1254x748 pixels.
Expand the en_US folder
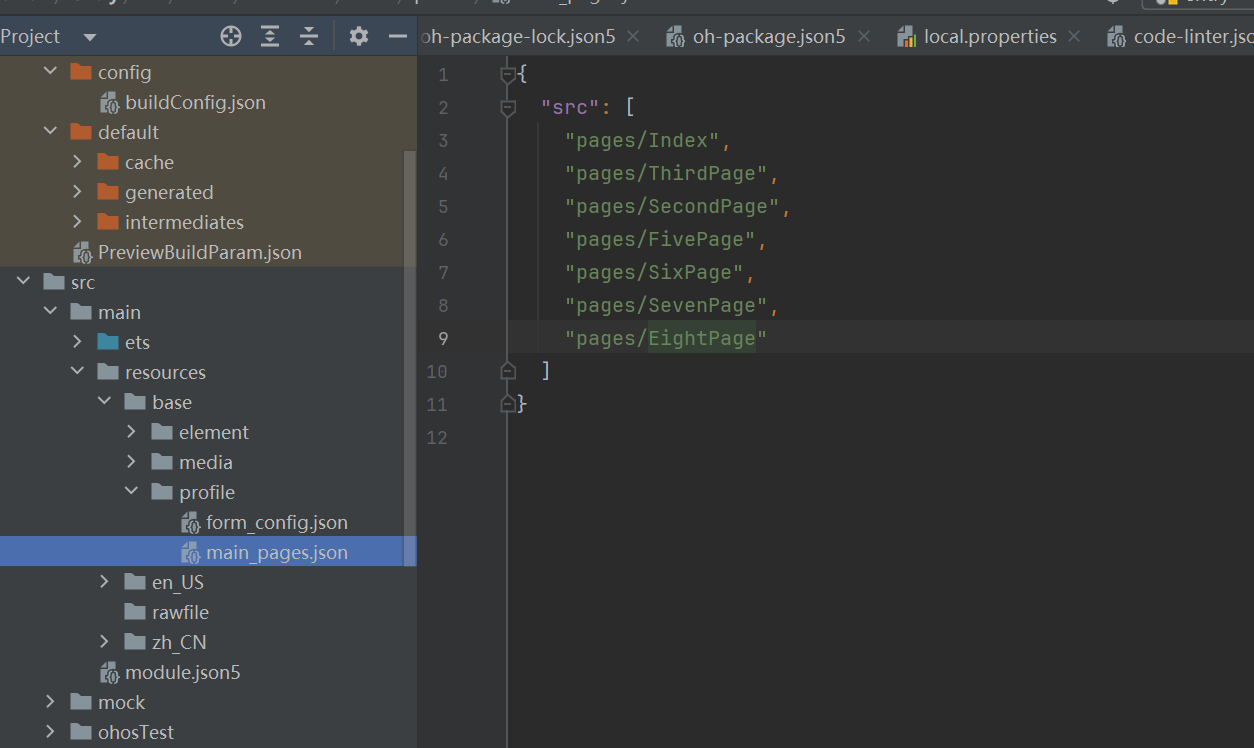tap(104, 582)
